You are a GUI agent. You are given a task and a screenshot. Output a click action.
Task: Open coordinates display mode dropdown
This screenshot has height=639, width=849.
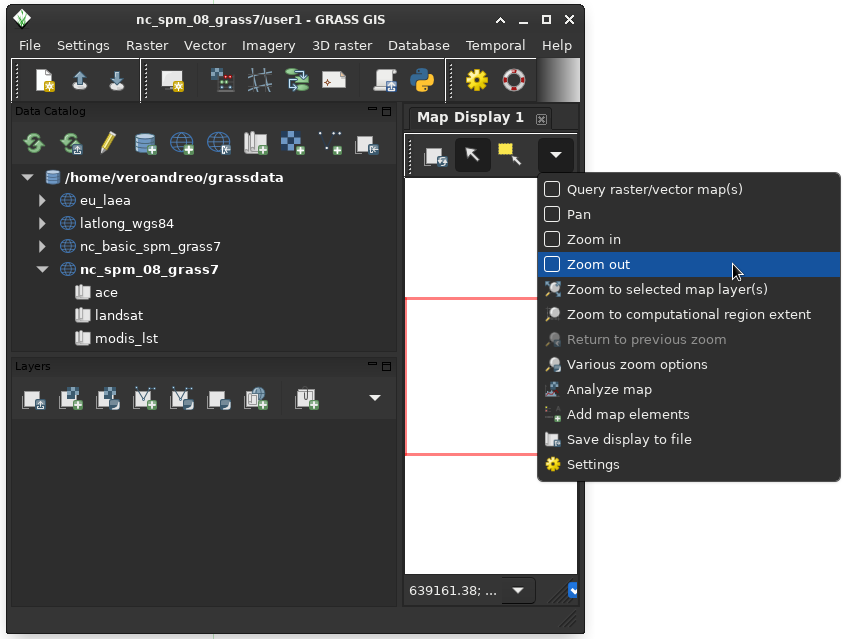point(518,590)
